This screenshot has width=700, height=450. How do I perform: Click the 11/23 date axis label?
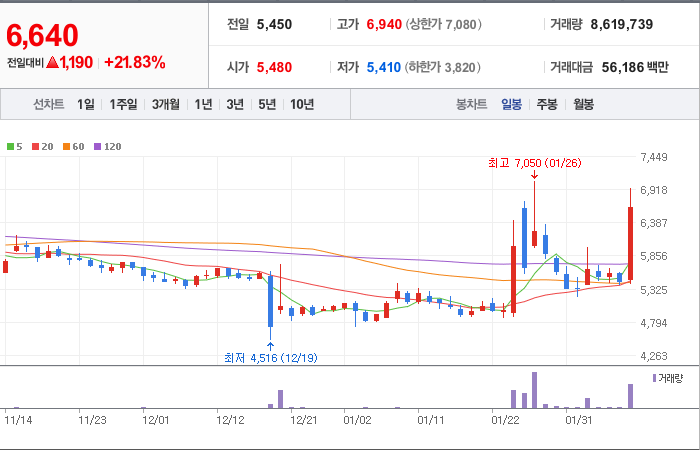(x=92, y=421)
